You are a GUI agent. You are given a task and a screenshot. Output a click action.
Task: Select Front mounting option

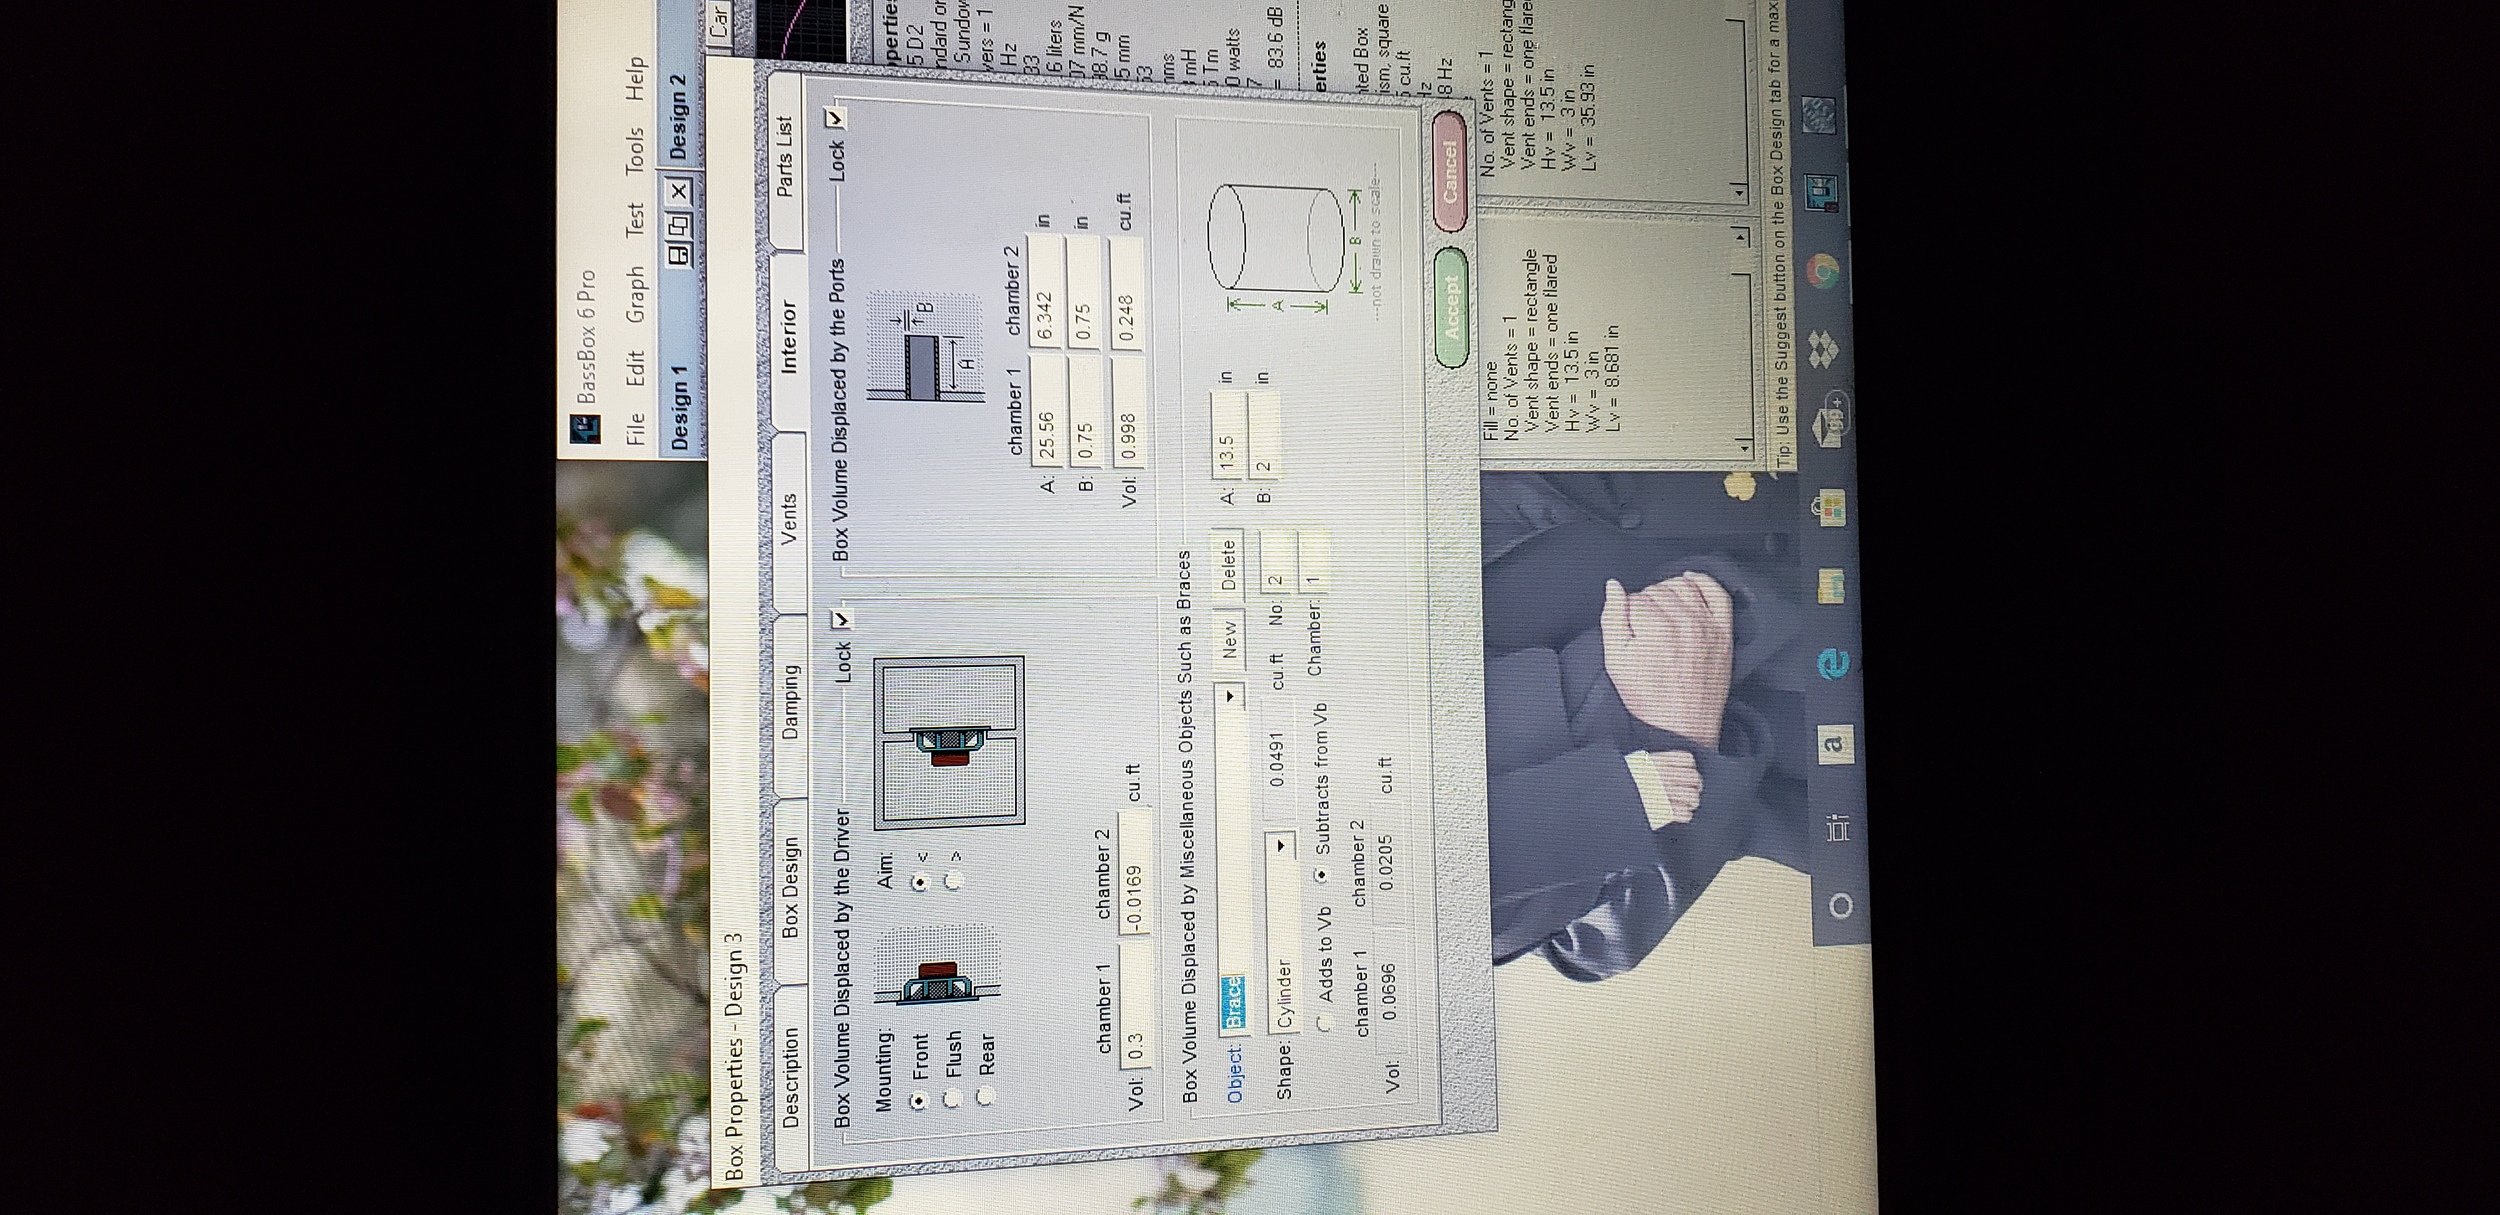(921, 1099)
